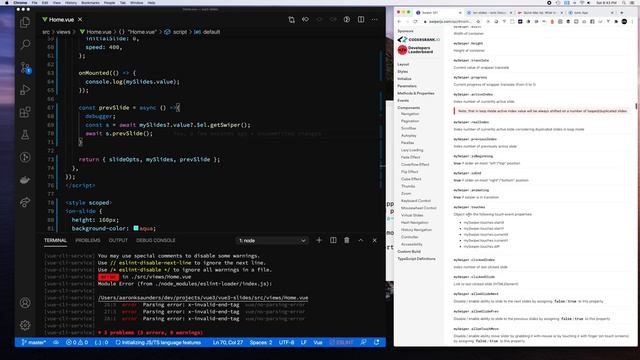The height and width of the screenshot is (360, 640).
Task: Split the terminal panel
Action: click(333, 240)
